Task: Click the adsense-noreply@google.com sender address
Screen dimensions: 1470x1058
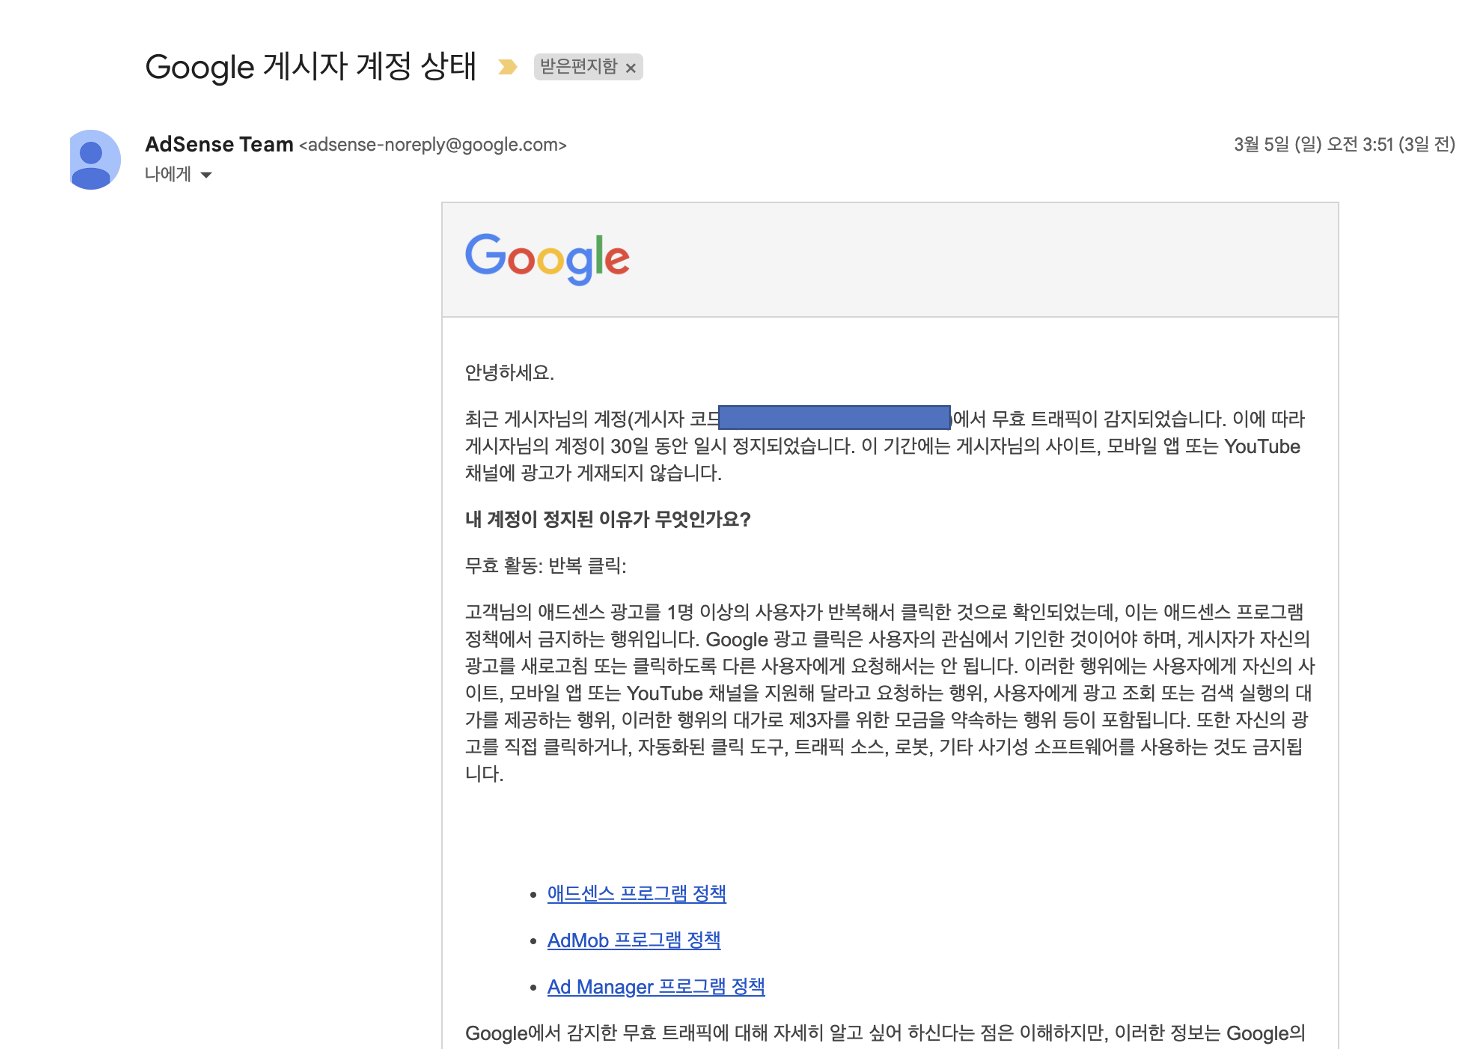Action: click(x=433, y=145)
